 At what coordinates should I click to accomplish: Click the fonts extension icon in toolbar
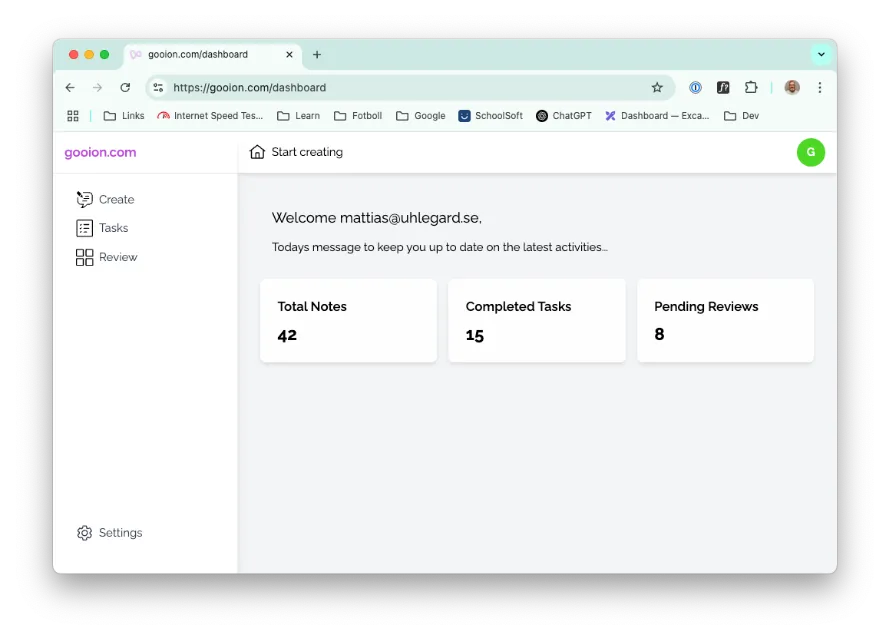[723, 87]
